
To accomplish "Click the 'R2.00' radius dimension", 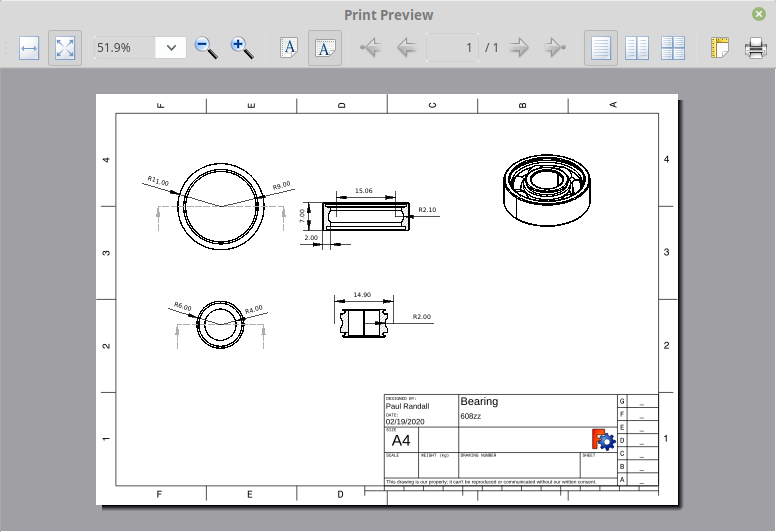I will 422,317.
